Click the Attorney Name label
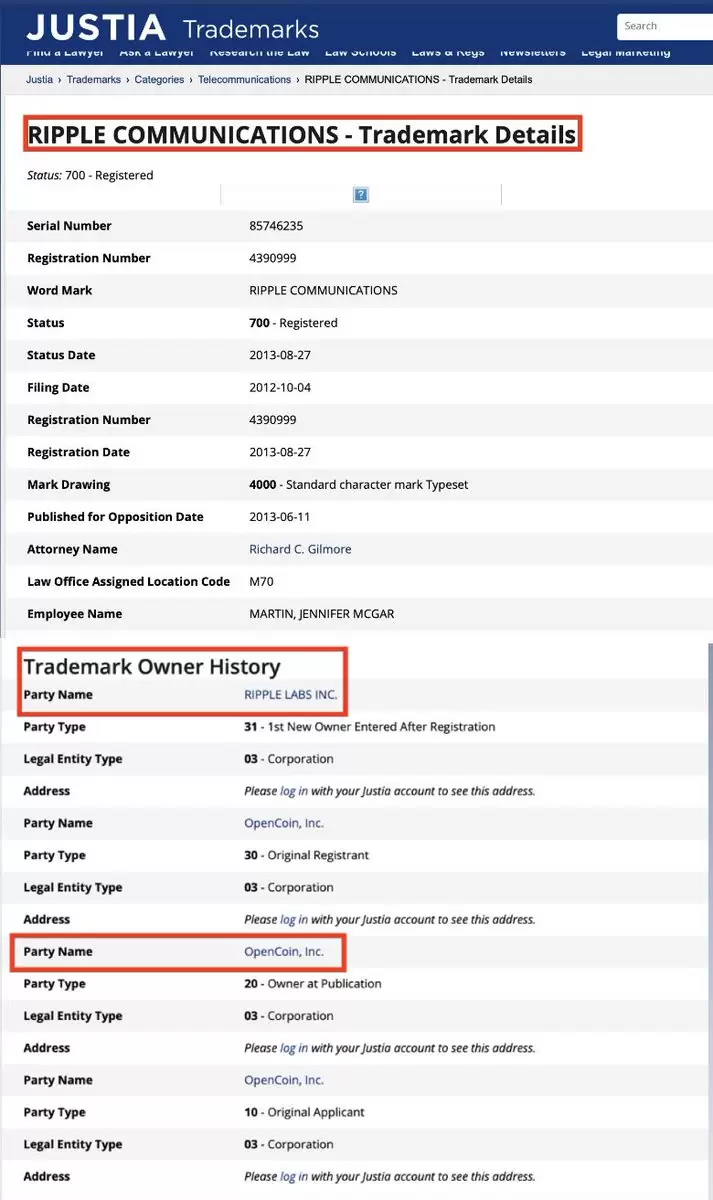Viewport: 713px width, 1200px height. point(72,549)
